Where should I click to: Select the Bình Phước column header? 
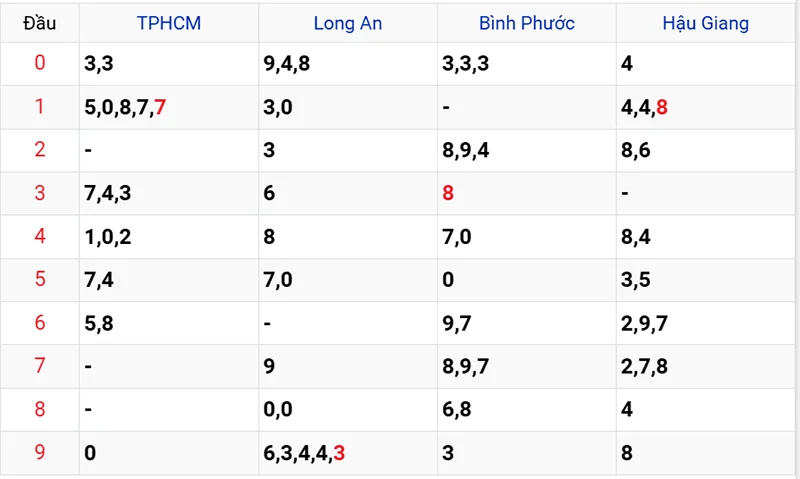[526, 23]
